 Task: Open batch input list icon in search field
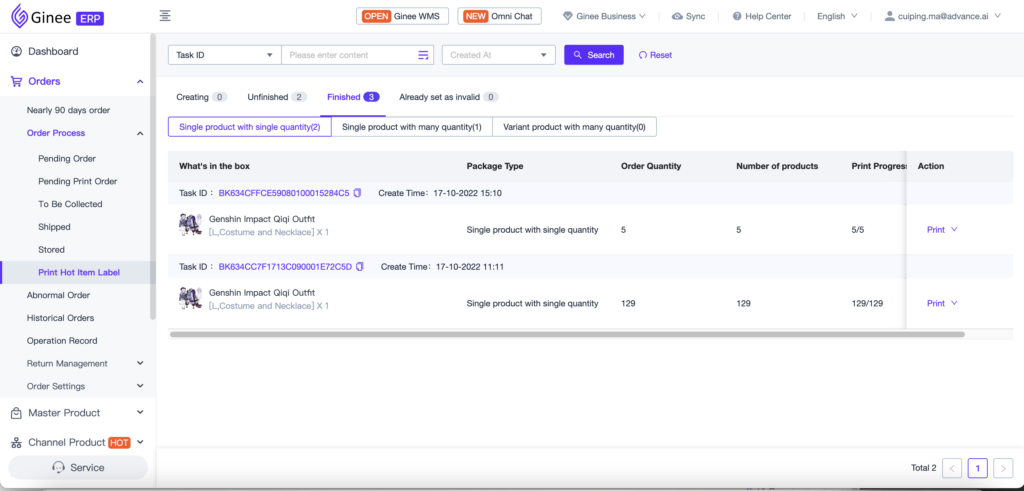423,55
